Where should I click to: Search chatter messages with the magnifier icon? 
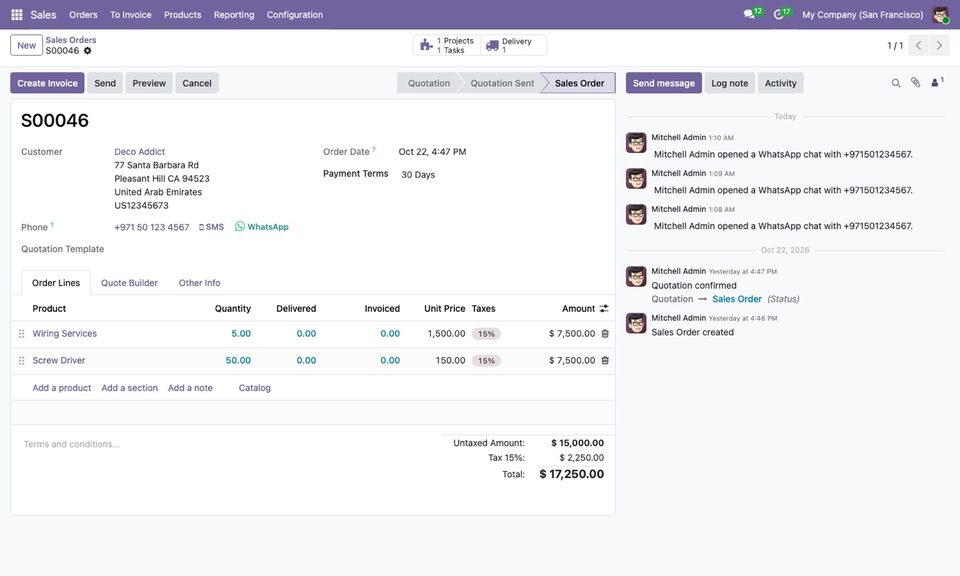click(x=896, y=83)
